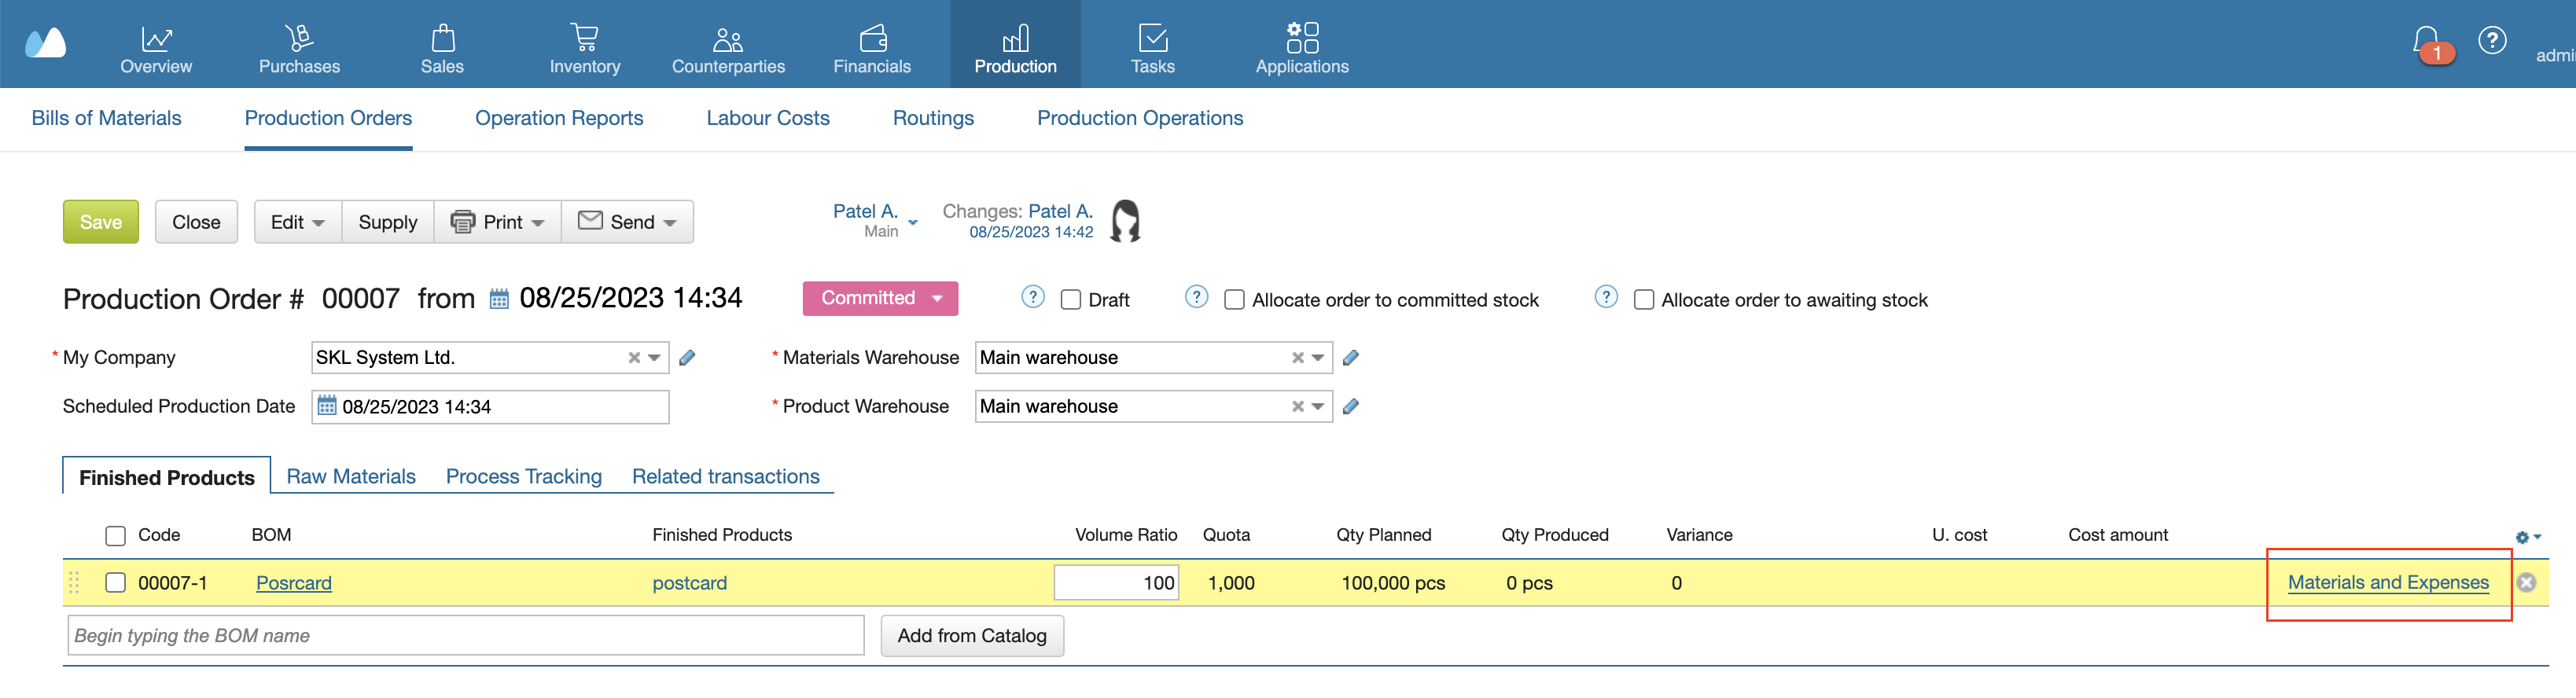Expand the My Company dropdown arrow

(x=655, y=358)
